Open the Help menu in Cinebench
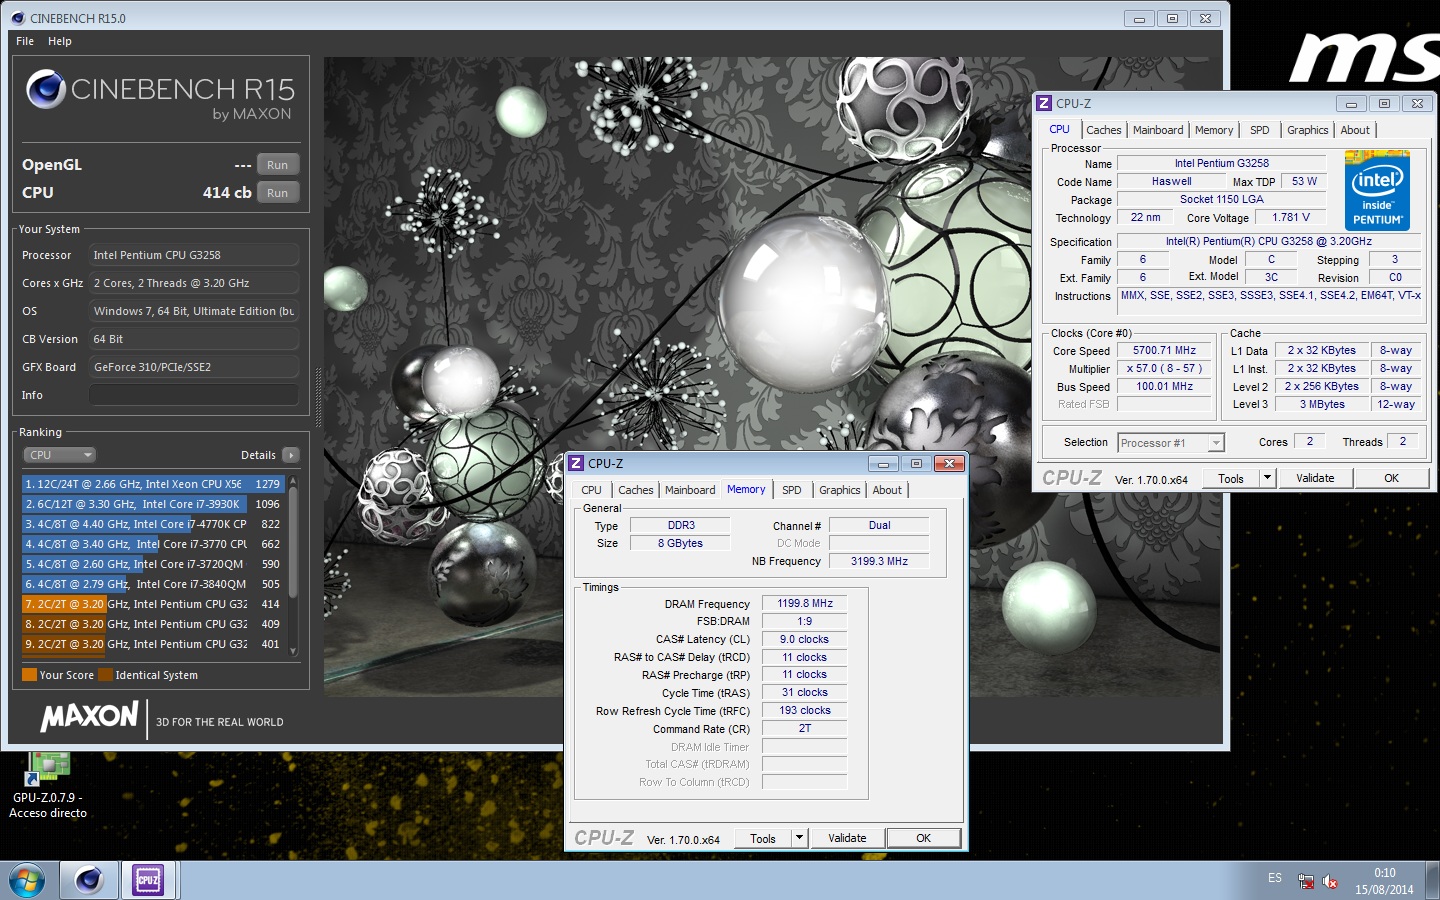 pos(60,41)
